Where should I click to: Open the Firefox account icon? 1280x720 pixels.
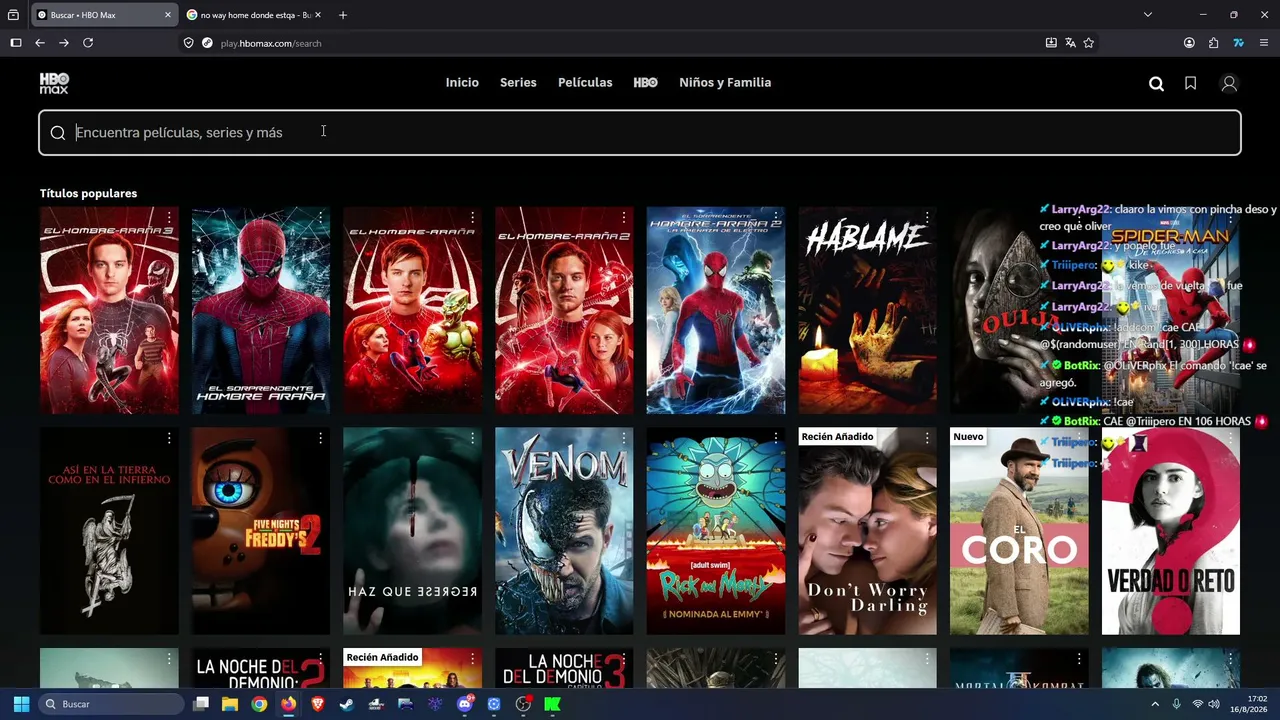[1189, 43]
